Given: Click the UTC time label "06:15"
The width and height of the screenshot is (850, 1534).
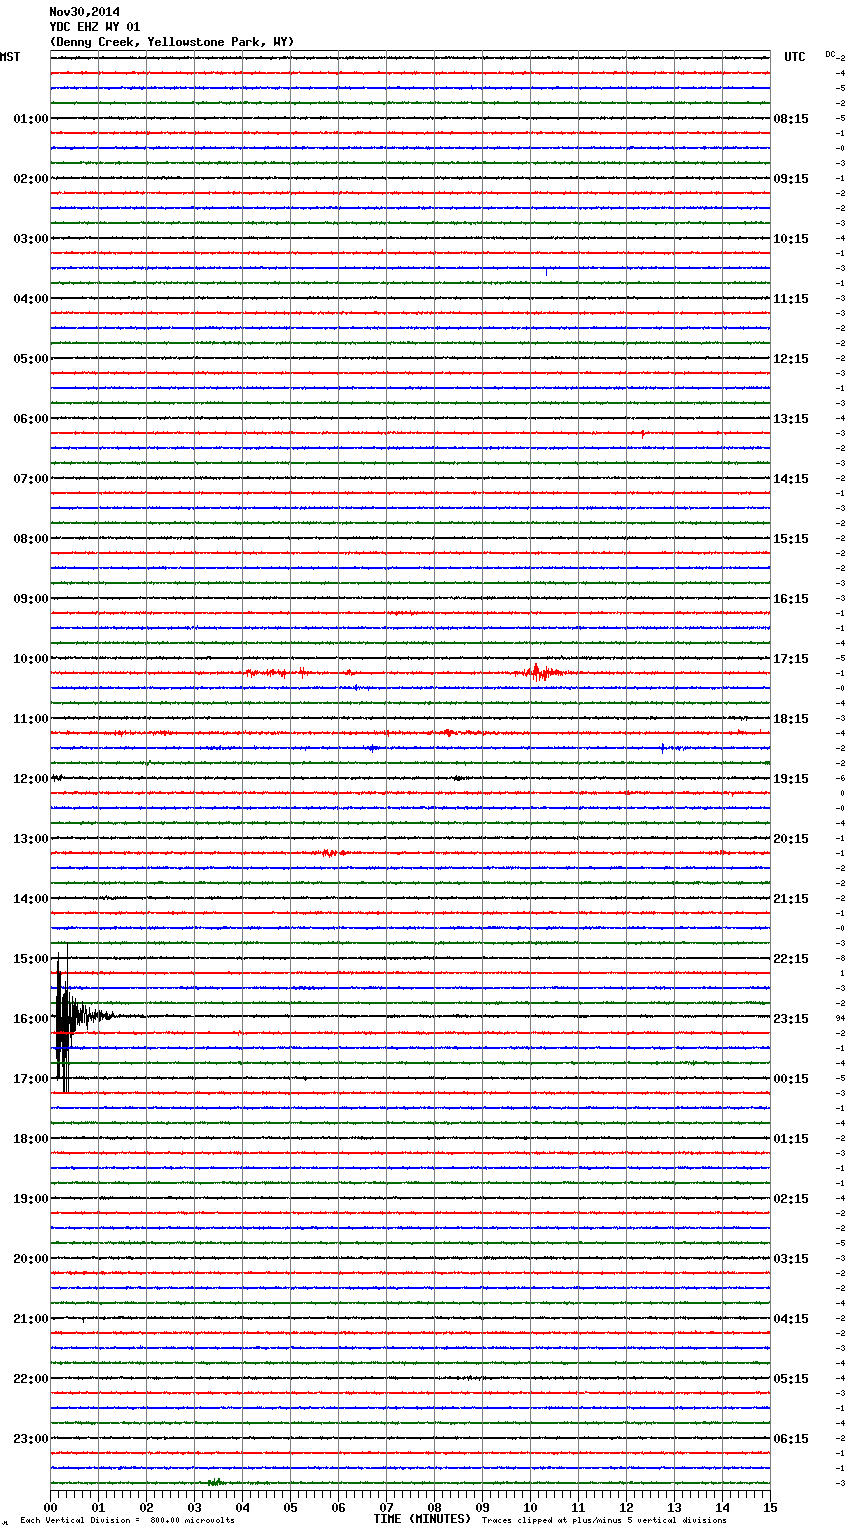Looking at the screenshot, I should (791, 1439).
